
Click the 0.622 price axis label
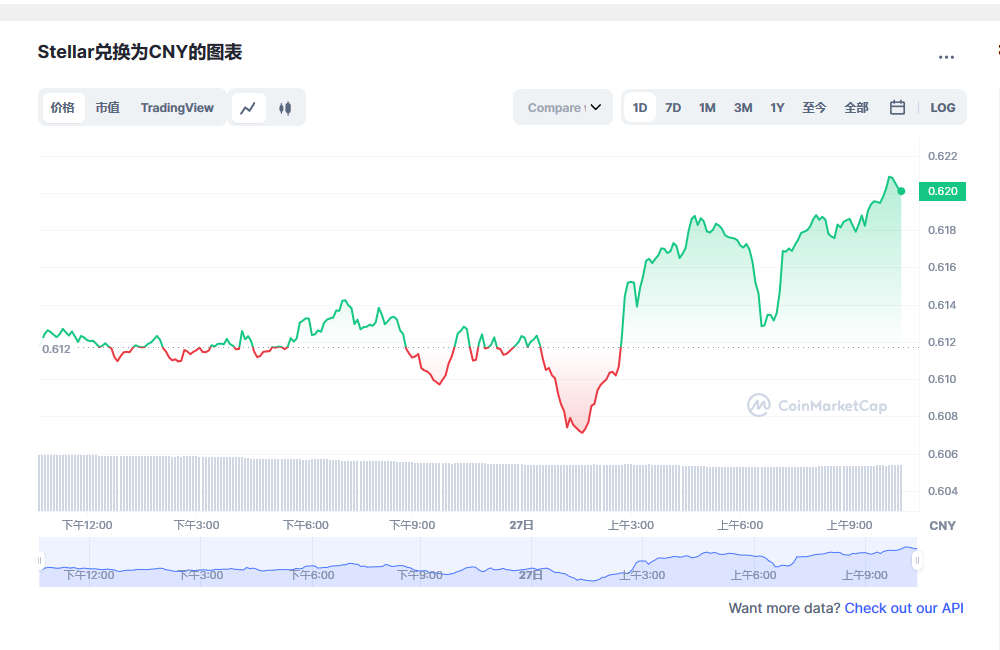(943, 156)
